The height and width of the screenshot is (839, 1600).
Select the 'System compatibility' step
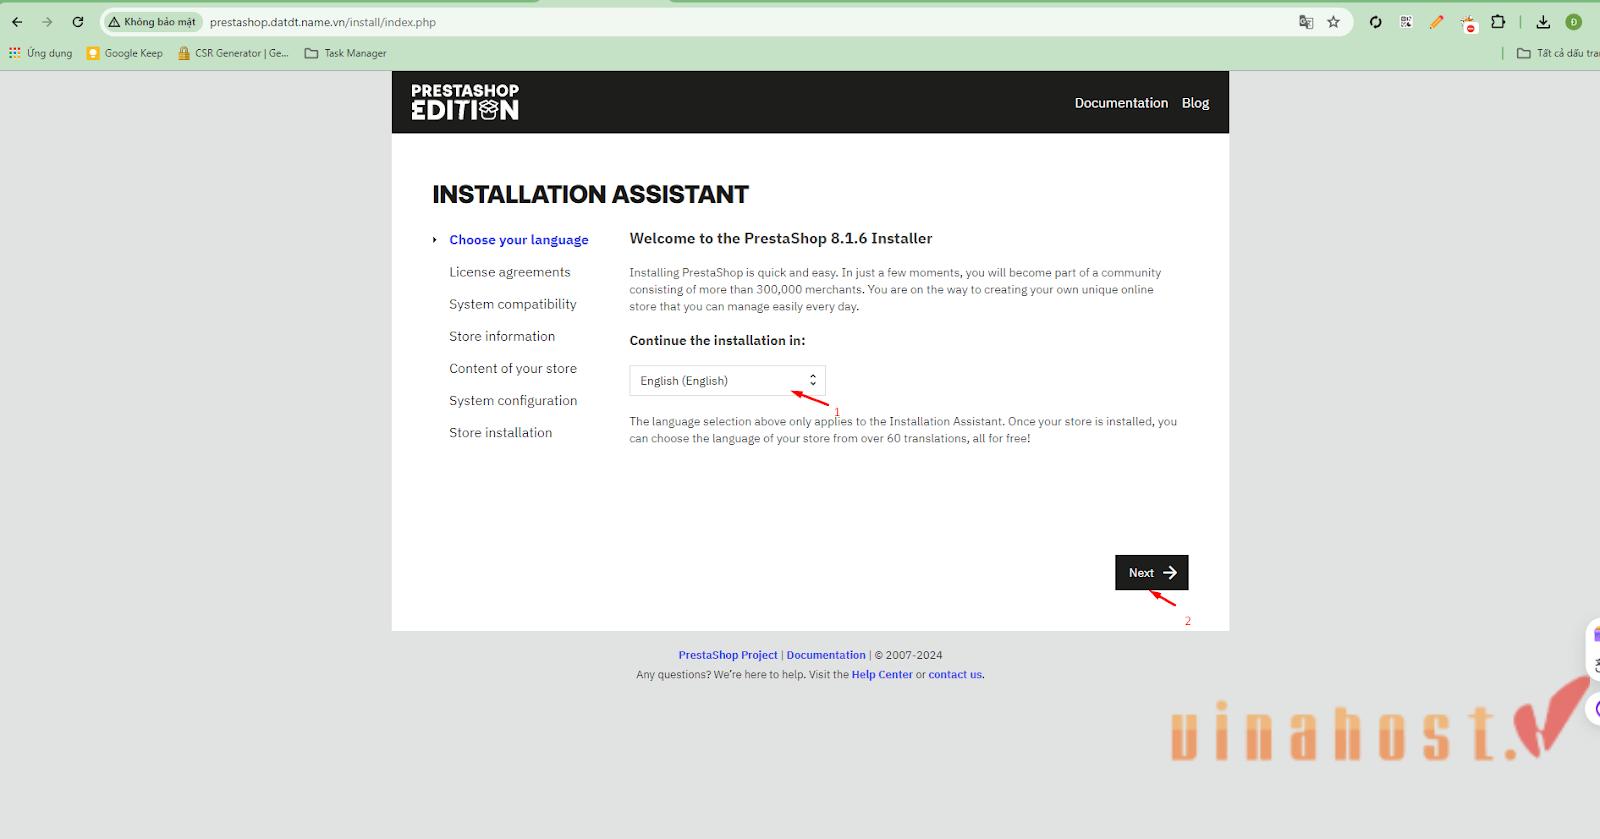513,304
